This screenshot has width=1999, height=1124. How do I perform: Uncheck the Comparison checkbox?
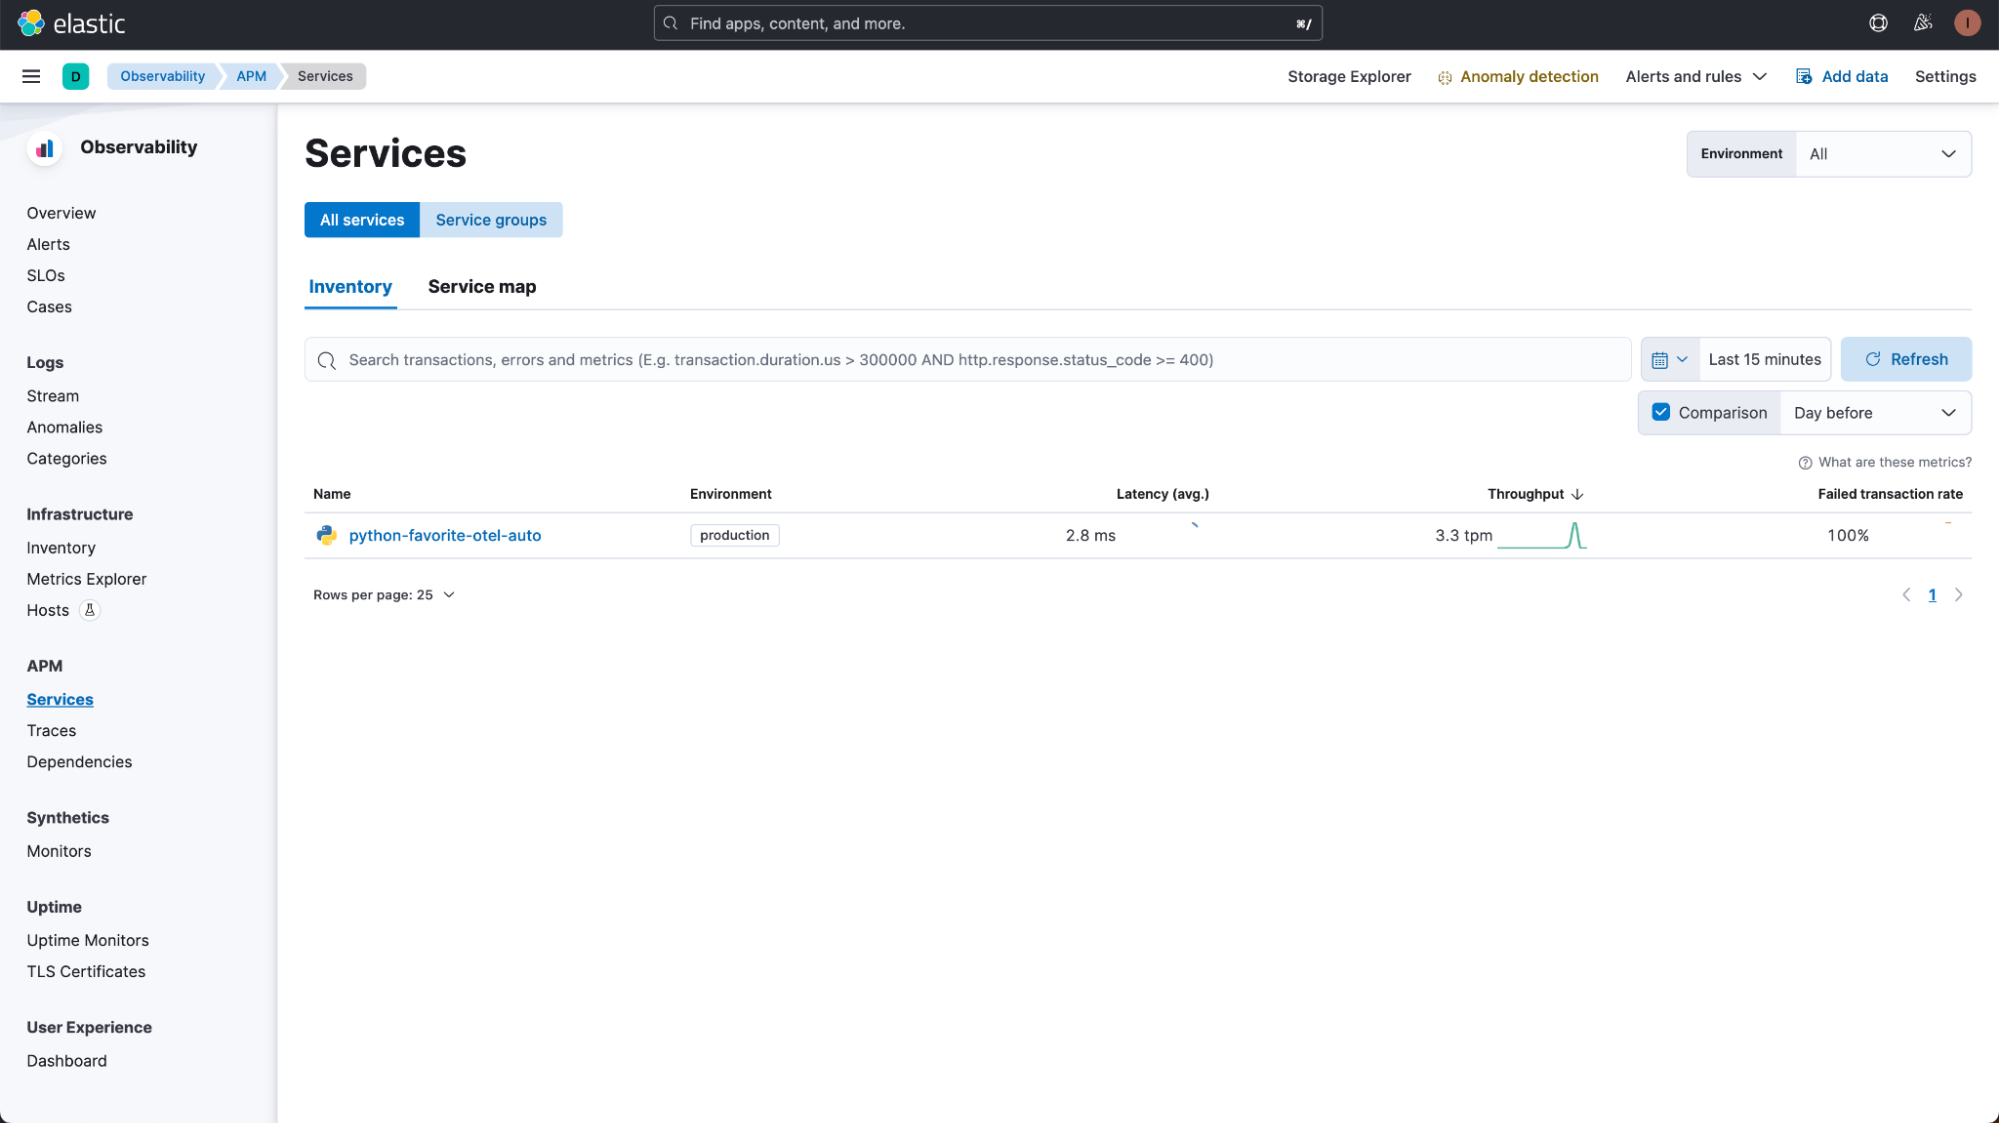click(x=1661, y=412)
